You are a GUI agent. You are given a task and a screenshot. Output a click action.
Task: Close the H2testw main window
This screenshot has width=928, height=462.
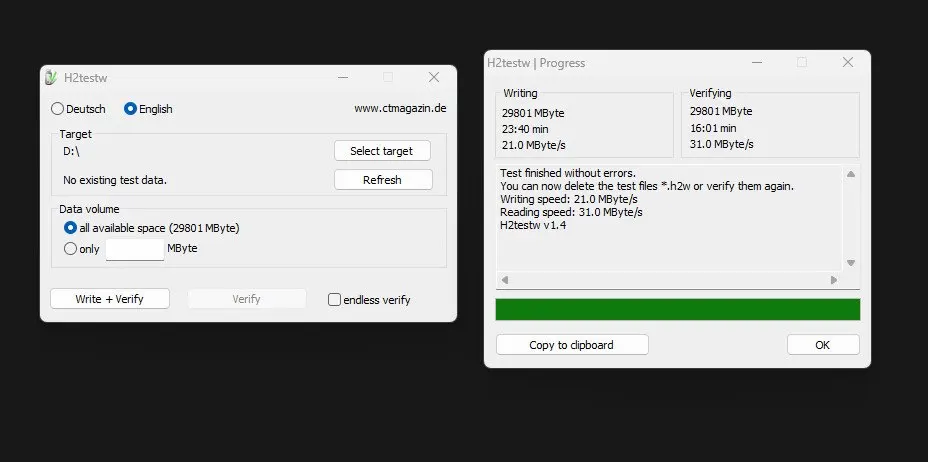coord(434,77)
